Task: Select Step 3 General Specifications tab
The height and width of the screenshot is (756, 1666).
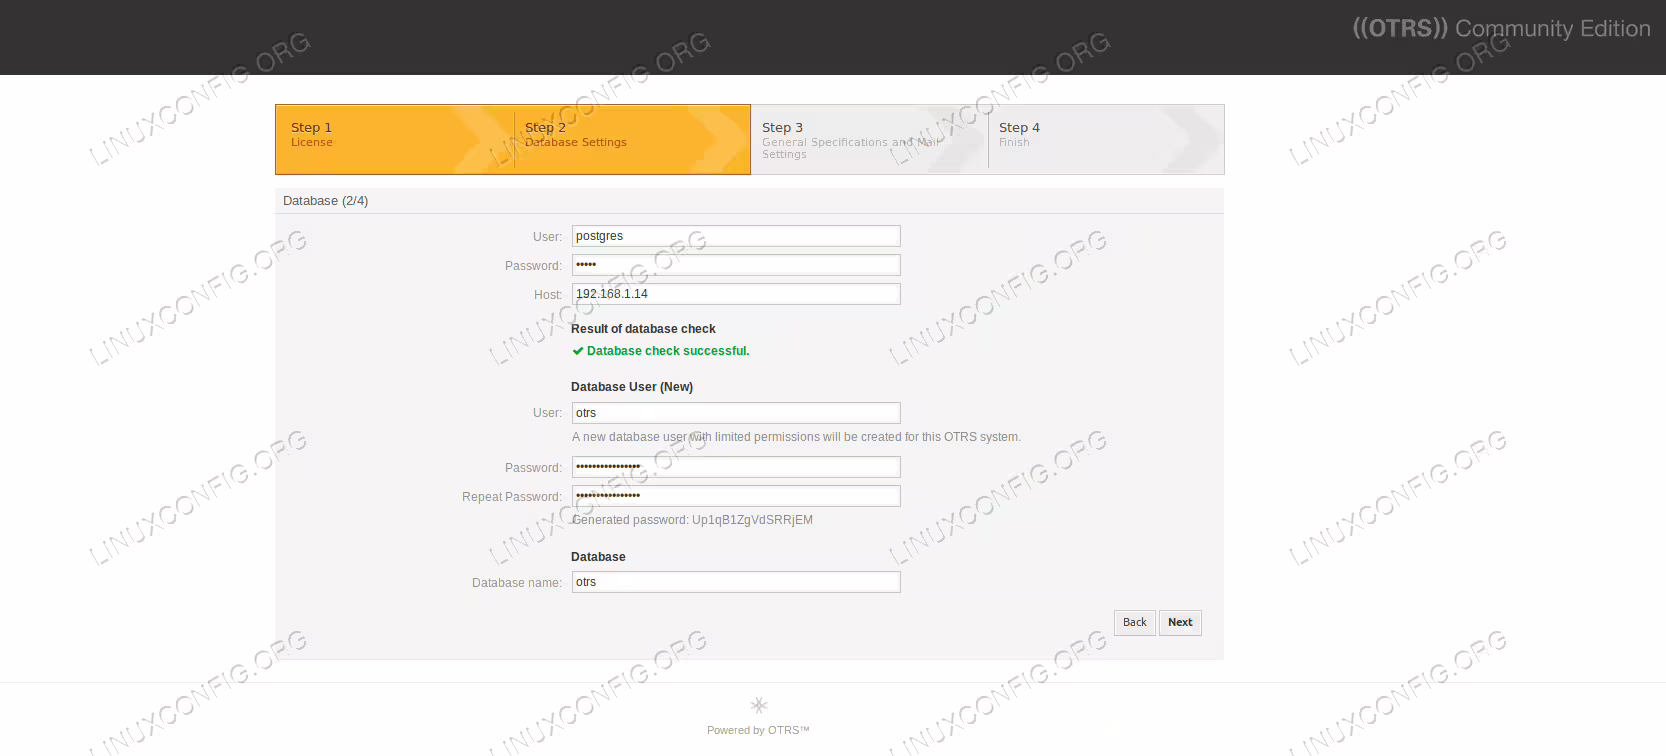Action: (869, 140)
